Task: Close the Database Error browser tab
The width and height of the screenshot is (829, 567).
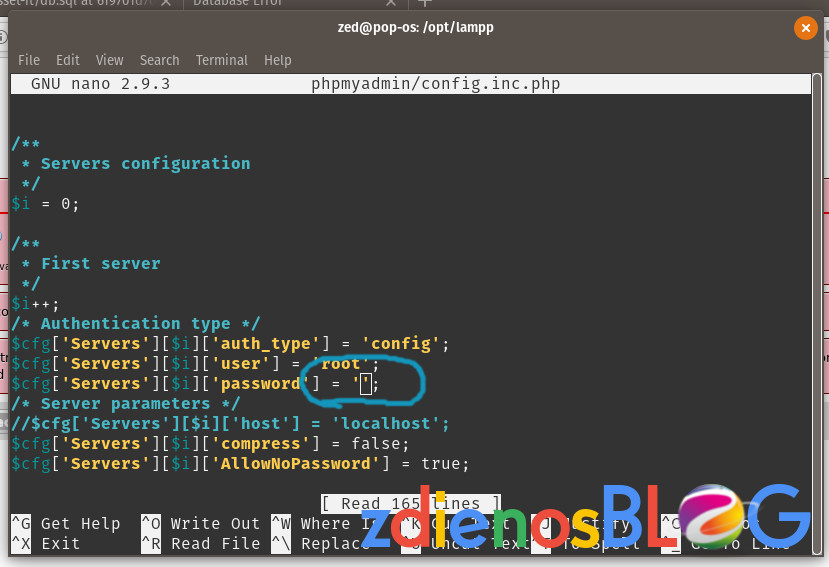Action: pos(391,3)
